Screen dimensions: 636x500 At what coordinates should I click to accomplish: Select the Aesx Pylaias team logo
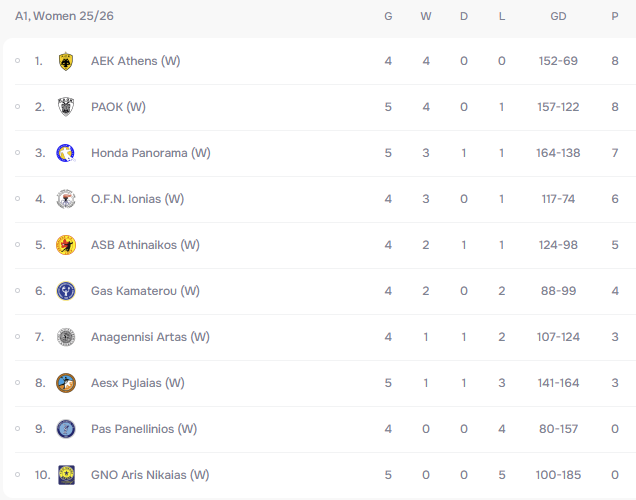[66, 383]
